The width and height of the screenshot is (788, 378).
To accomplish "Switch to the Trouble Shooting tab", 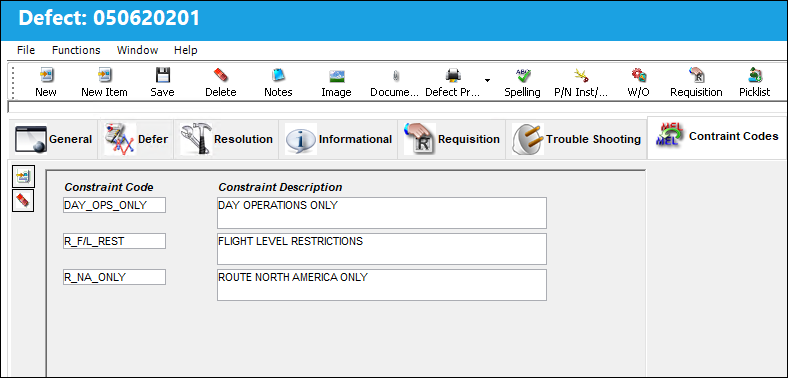I will point(576,139).
